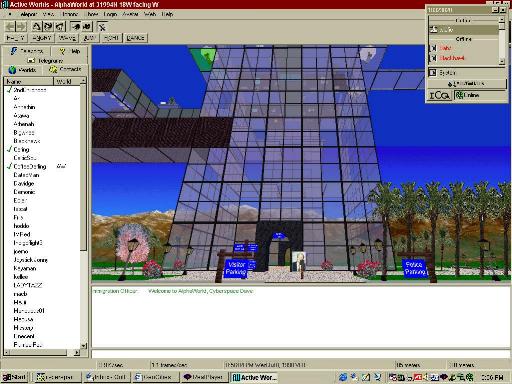Open the Worlds tab with globe icon
512x384 pixels.
click(22, 70)
